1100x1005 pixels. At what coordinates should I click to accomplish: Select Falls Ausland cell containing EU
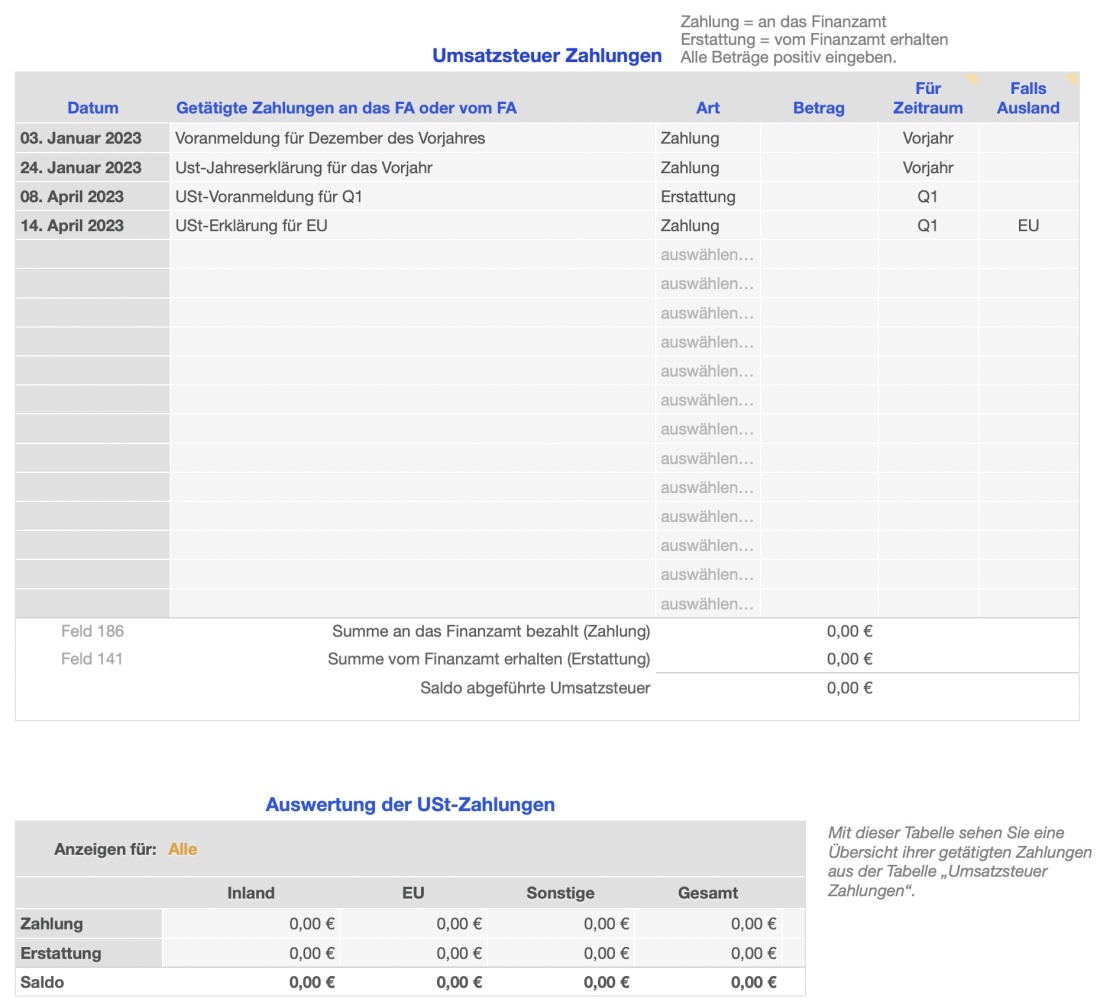[x=1027, y=225]
